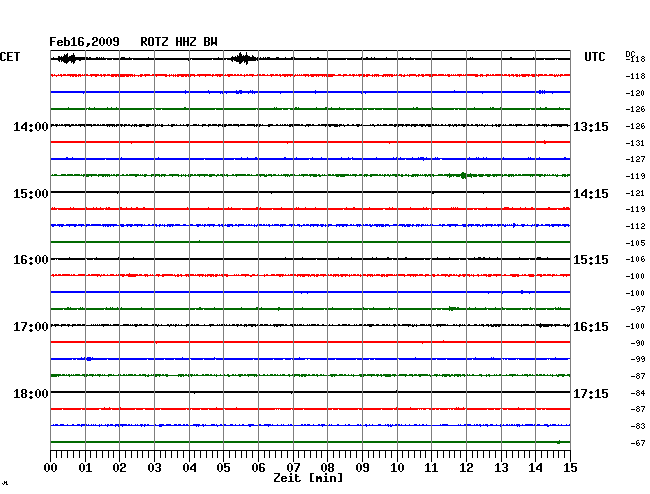
Task: Click the blue trace spike just after minute 01
Action: coord(89,359)
